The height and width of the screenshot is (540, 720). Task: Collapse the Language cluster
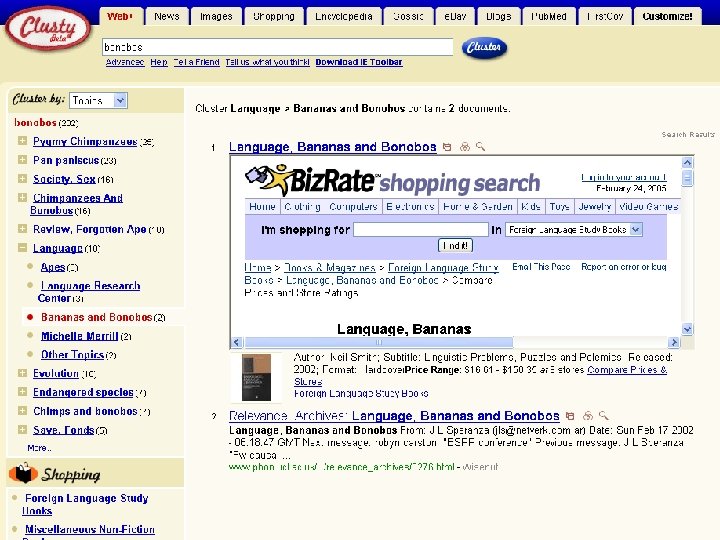pyautogui.click(x=22, y=248)
